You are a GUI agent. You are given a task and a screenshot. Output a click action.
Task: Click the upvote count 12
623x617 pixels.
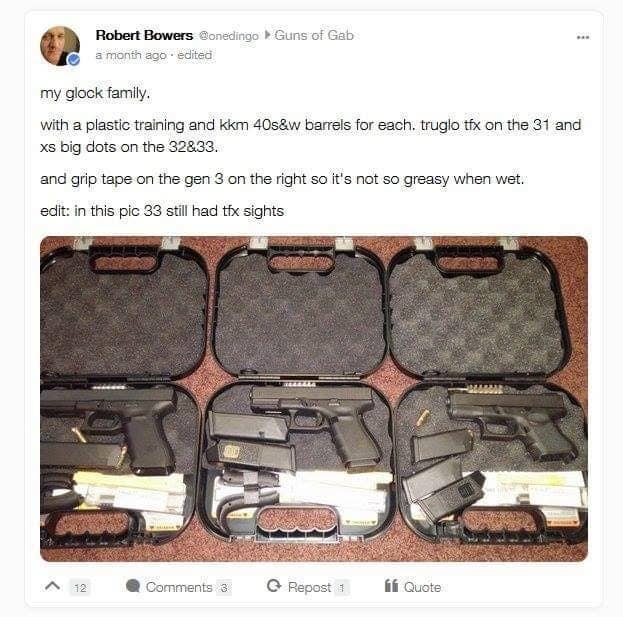point(80,588)
